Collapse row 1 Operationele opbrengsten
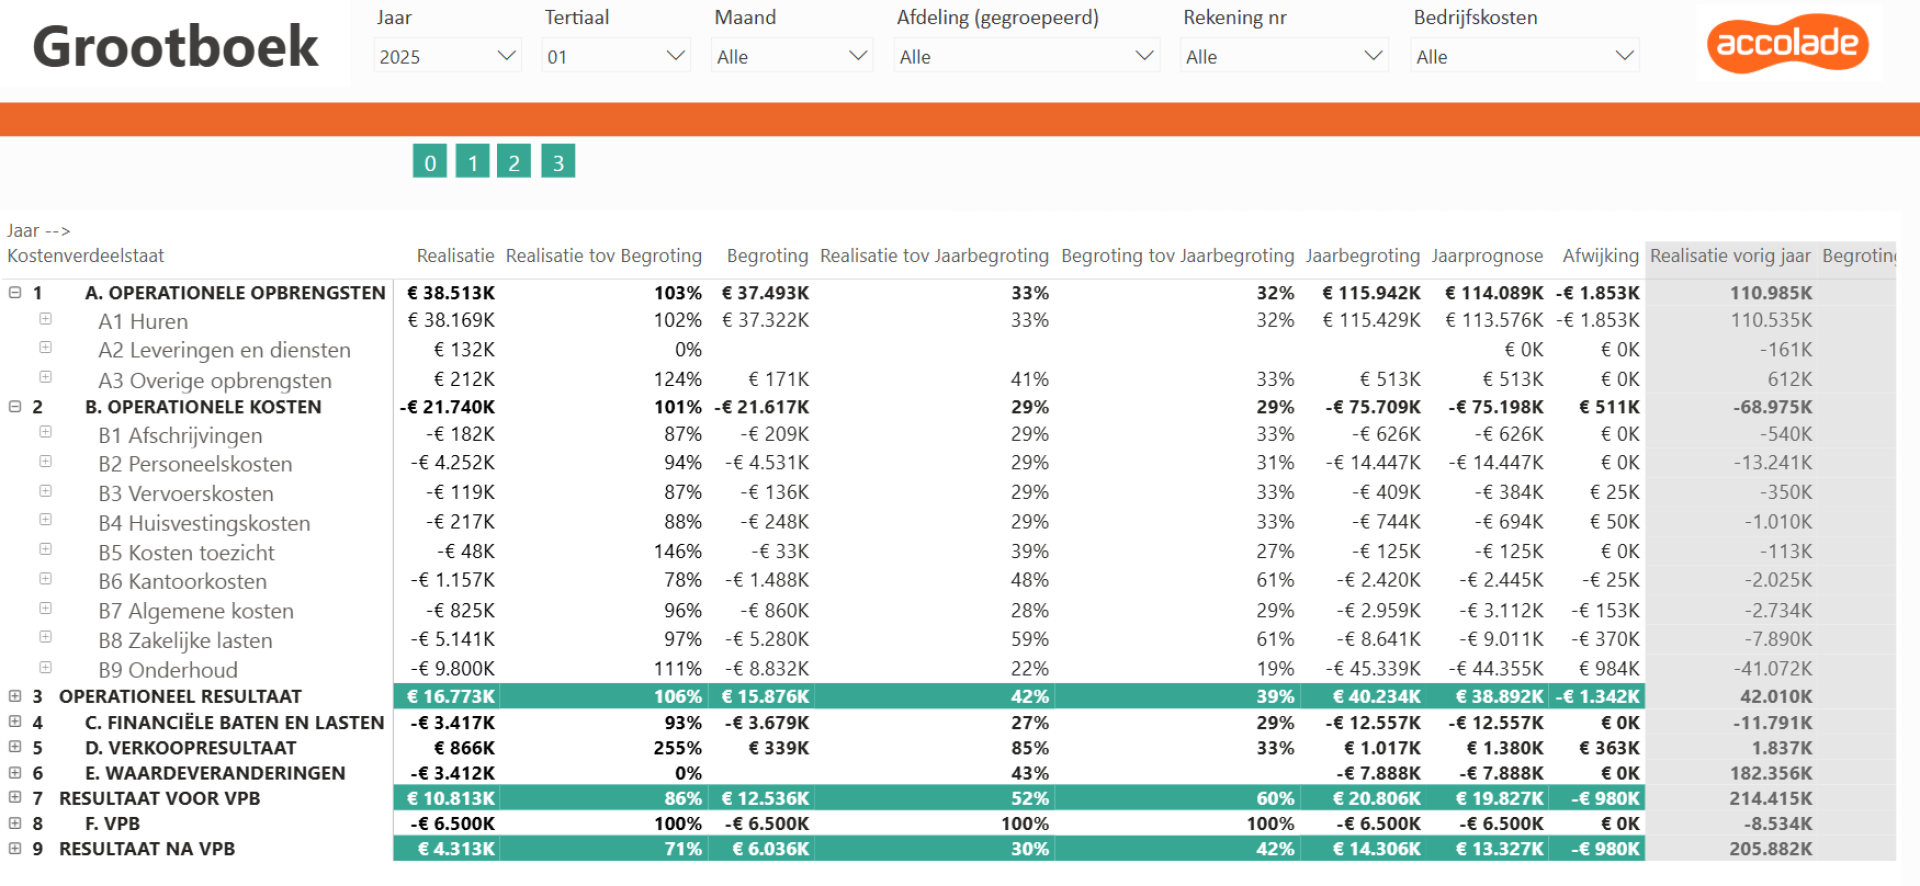 (15, 293)
